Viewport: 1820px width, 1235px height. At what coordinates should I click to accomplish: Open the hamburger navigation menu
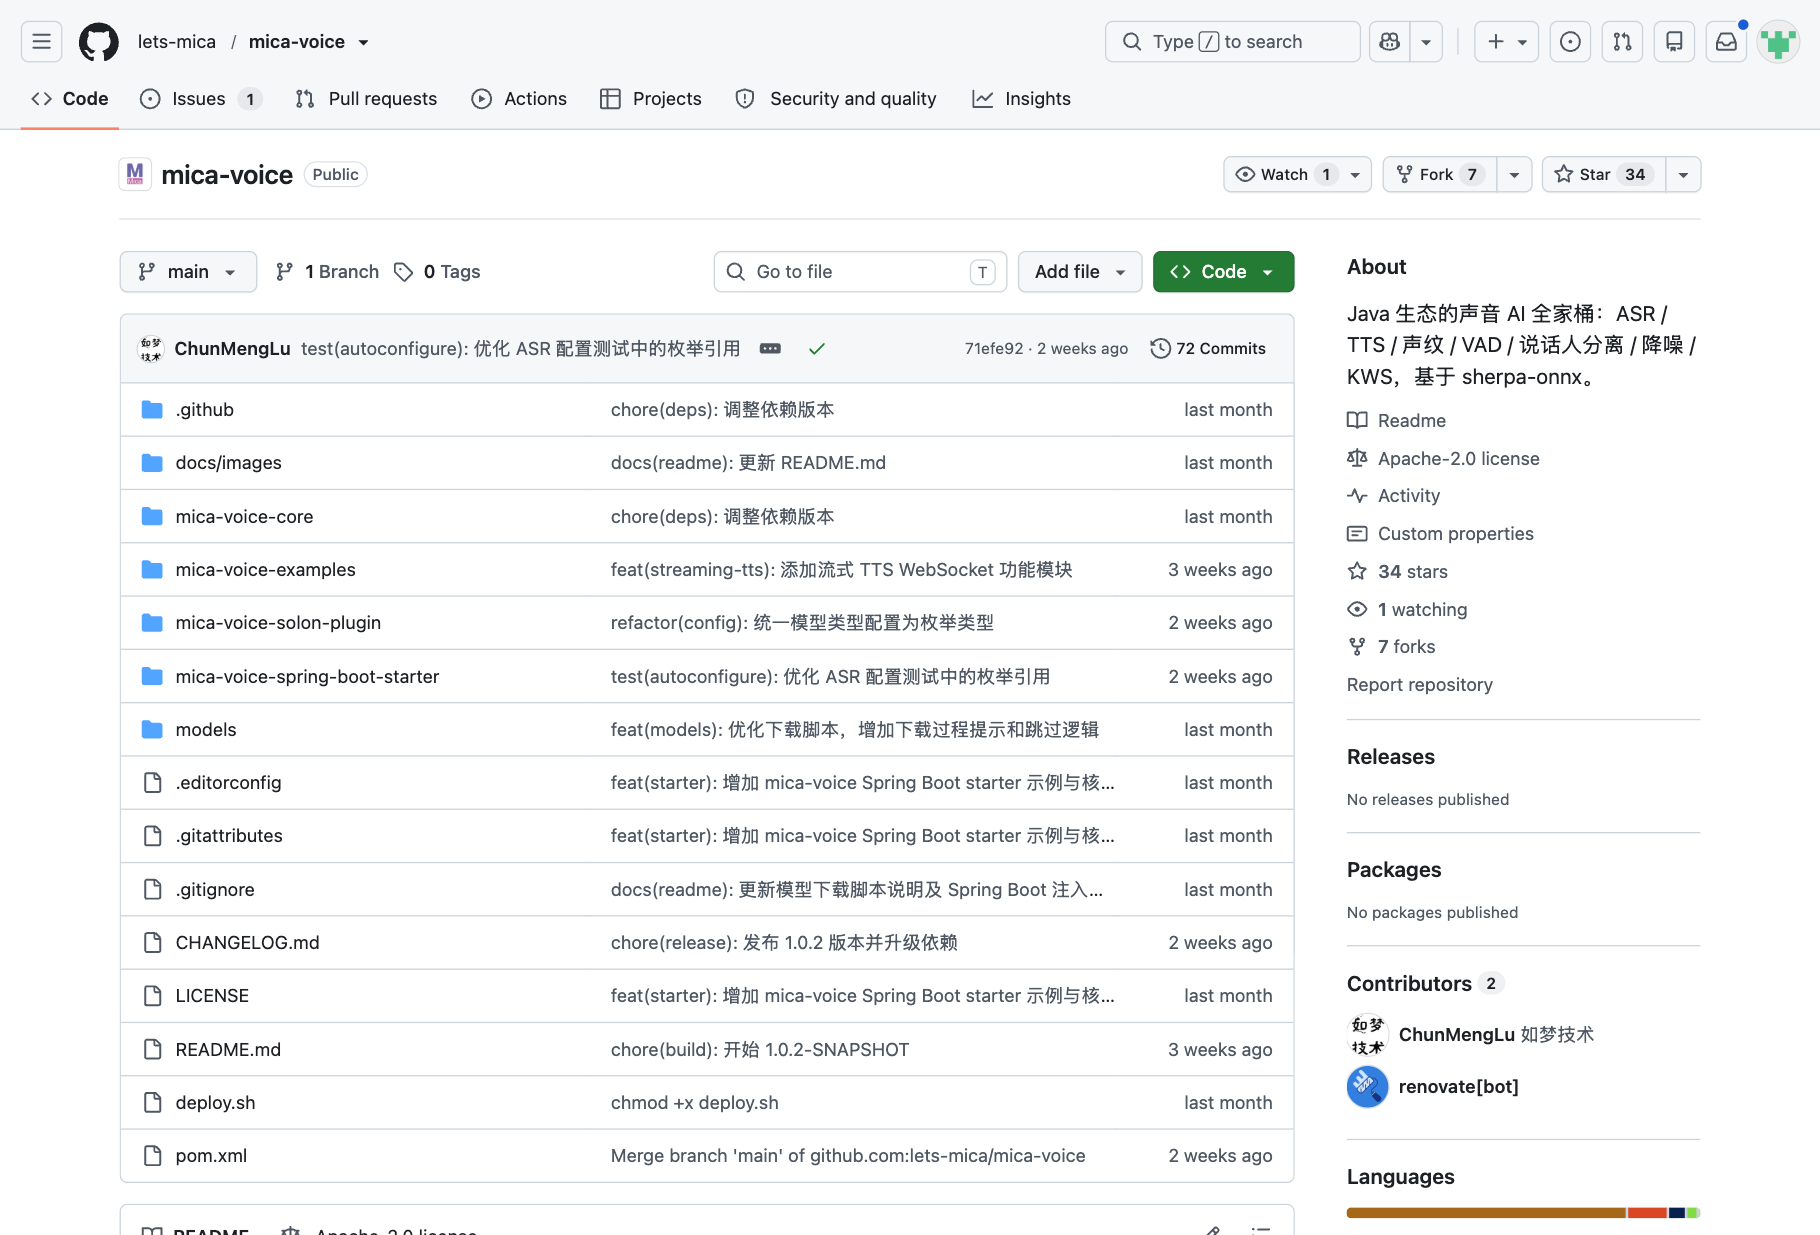pos(41,42)
